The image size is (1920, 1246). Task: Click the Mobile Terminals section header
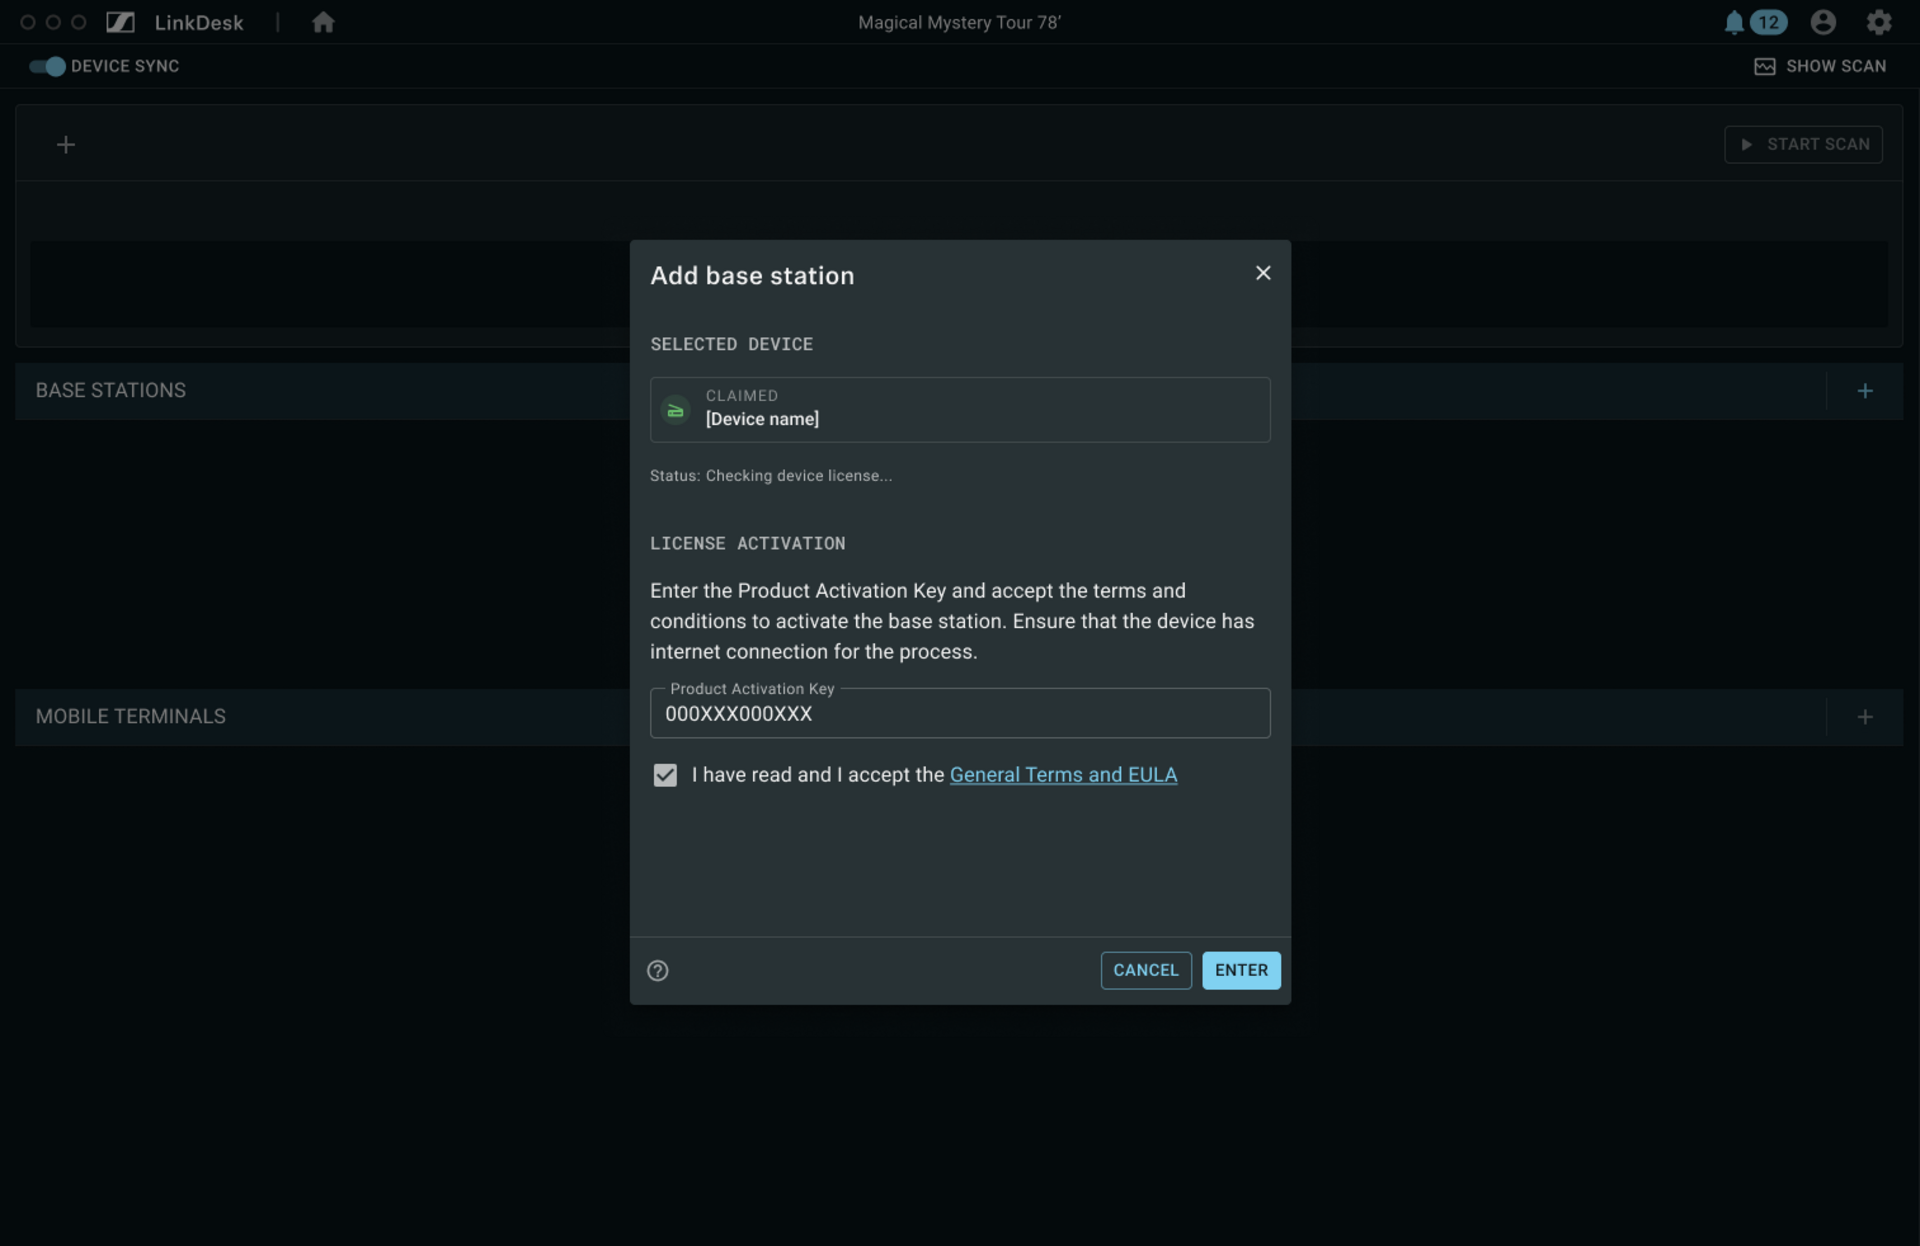(x=130, y=717)
